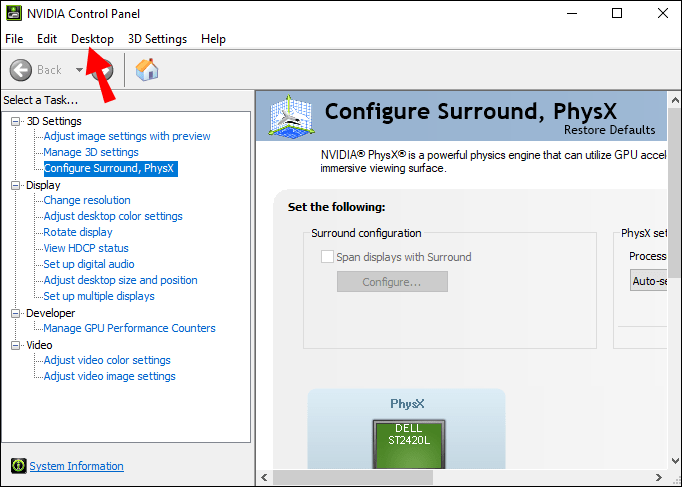Click the NVIDIA app icon in title bar
This screenshot has width=682, height=487.
coord(14,13)
